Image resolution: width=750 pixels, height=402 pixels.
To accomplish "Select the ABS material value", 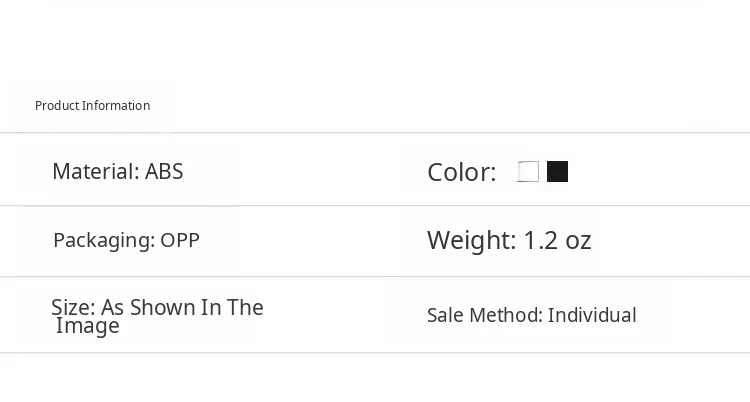I will pyautogui.click(x=164, y=171).
